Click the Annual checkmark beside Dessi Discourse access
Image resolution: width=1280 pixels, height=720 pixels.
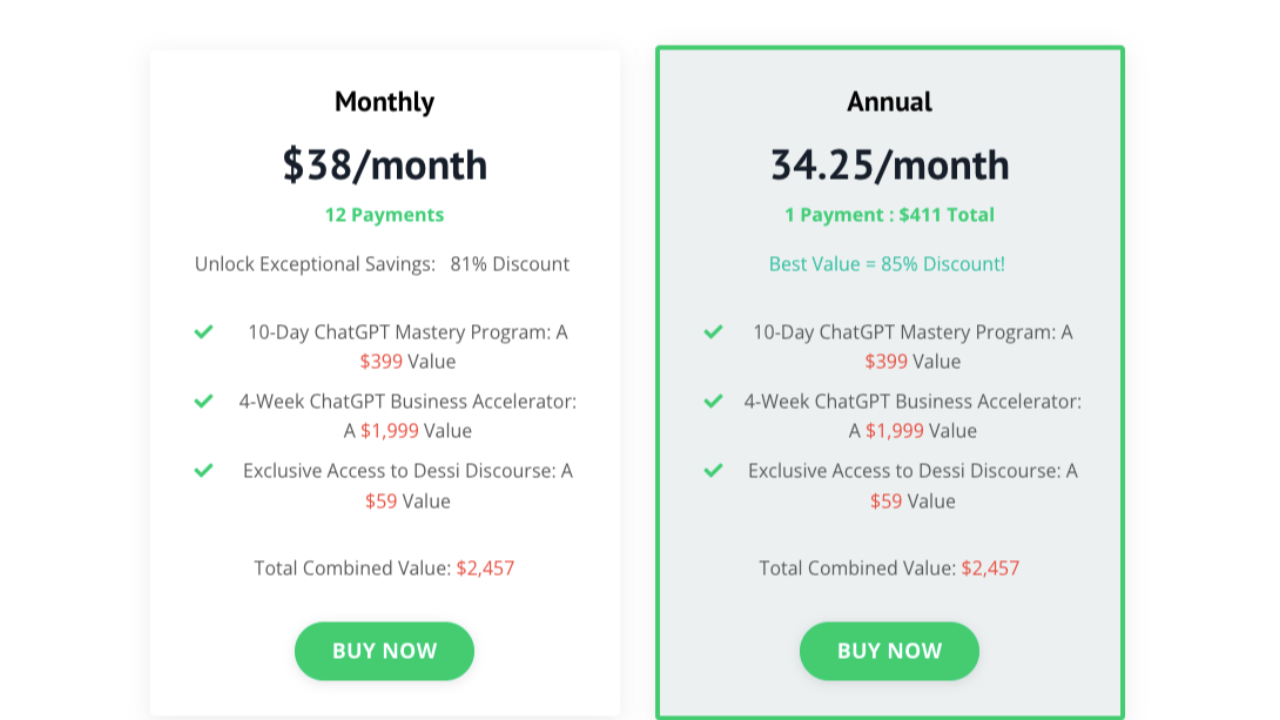(x=713, y=470)
